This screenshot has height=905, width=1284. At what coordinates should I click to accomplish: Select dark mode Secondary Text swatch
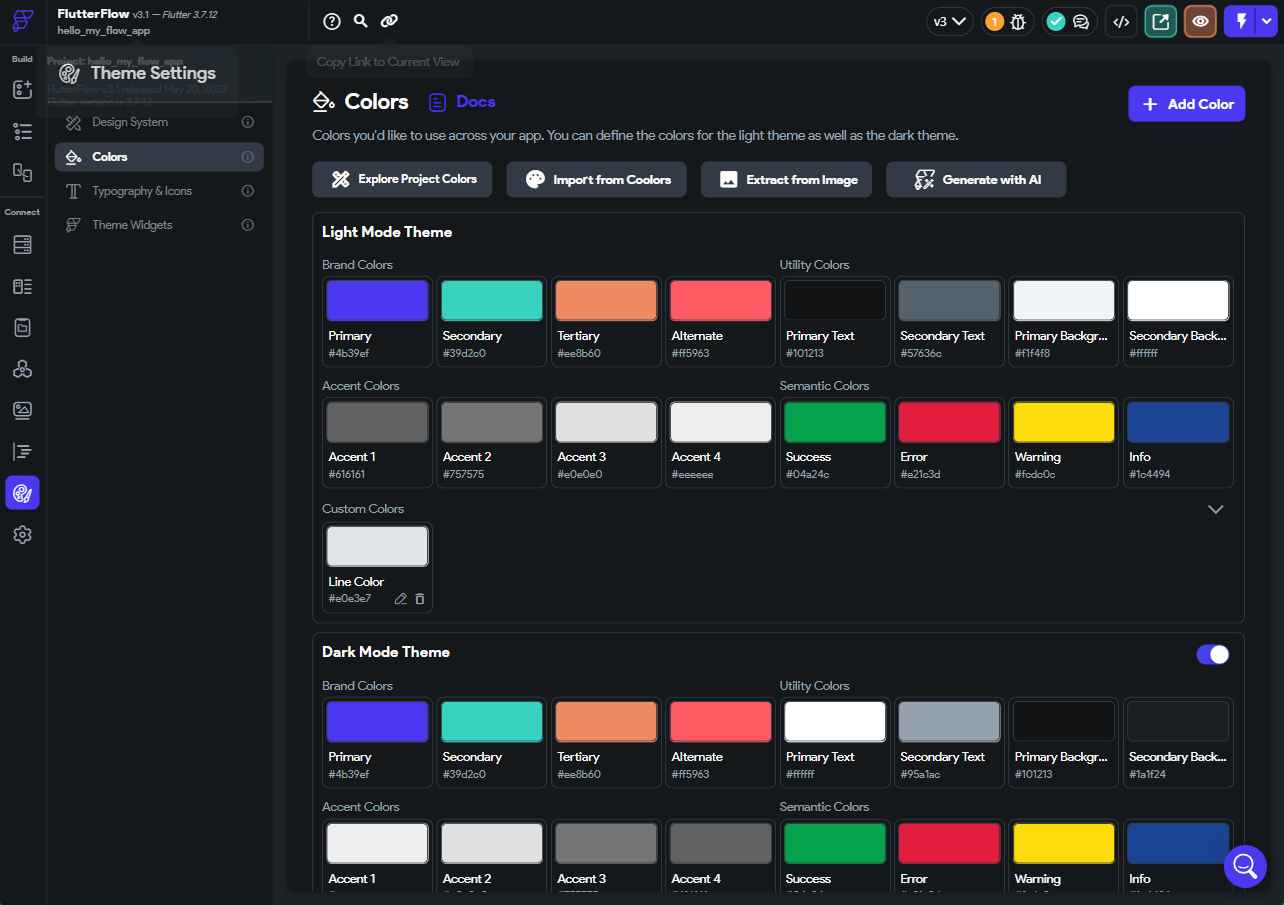(x=949, y=721)
